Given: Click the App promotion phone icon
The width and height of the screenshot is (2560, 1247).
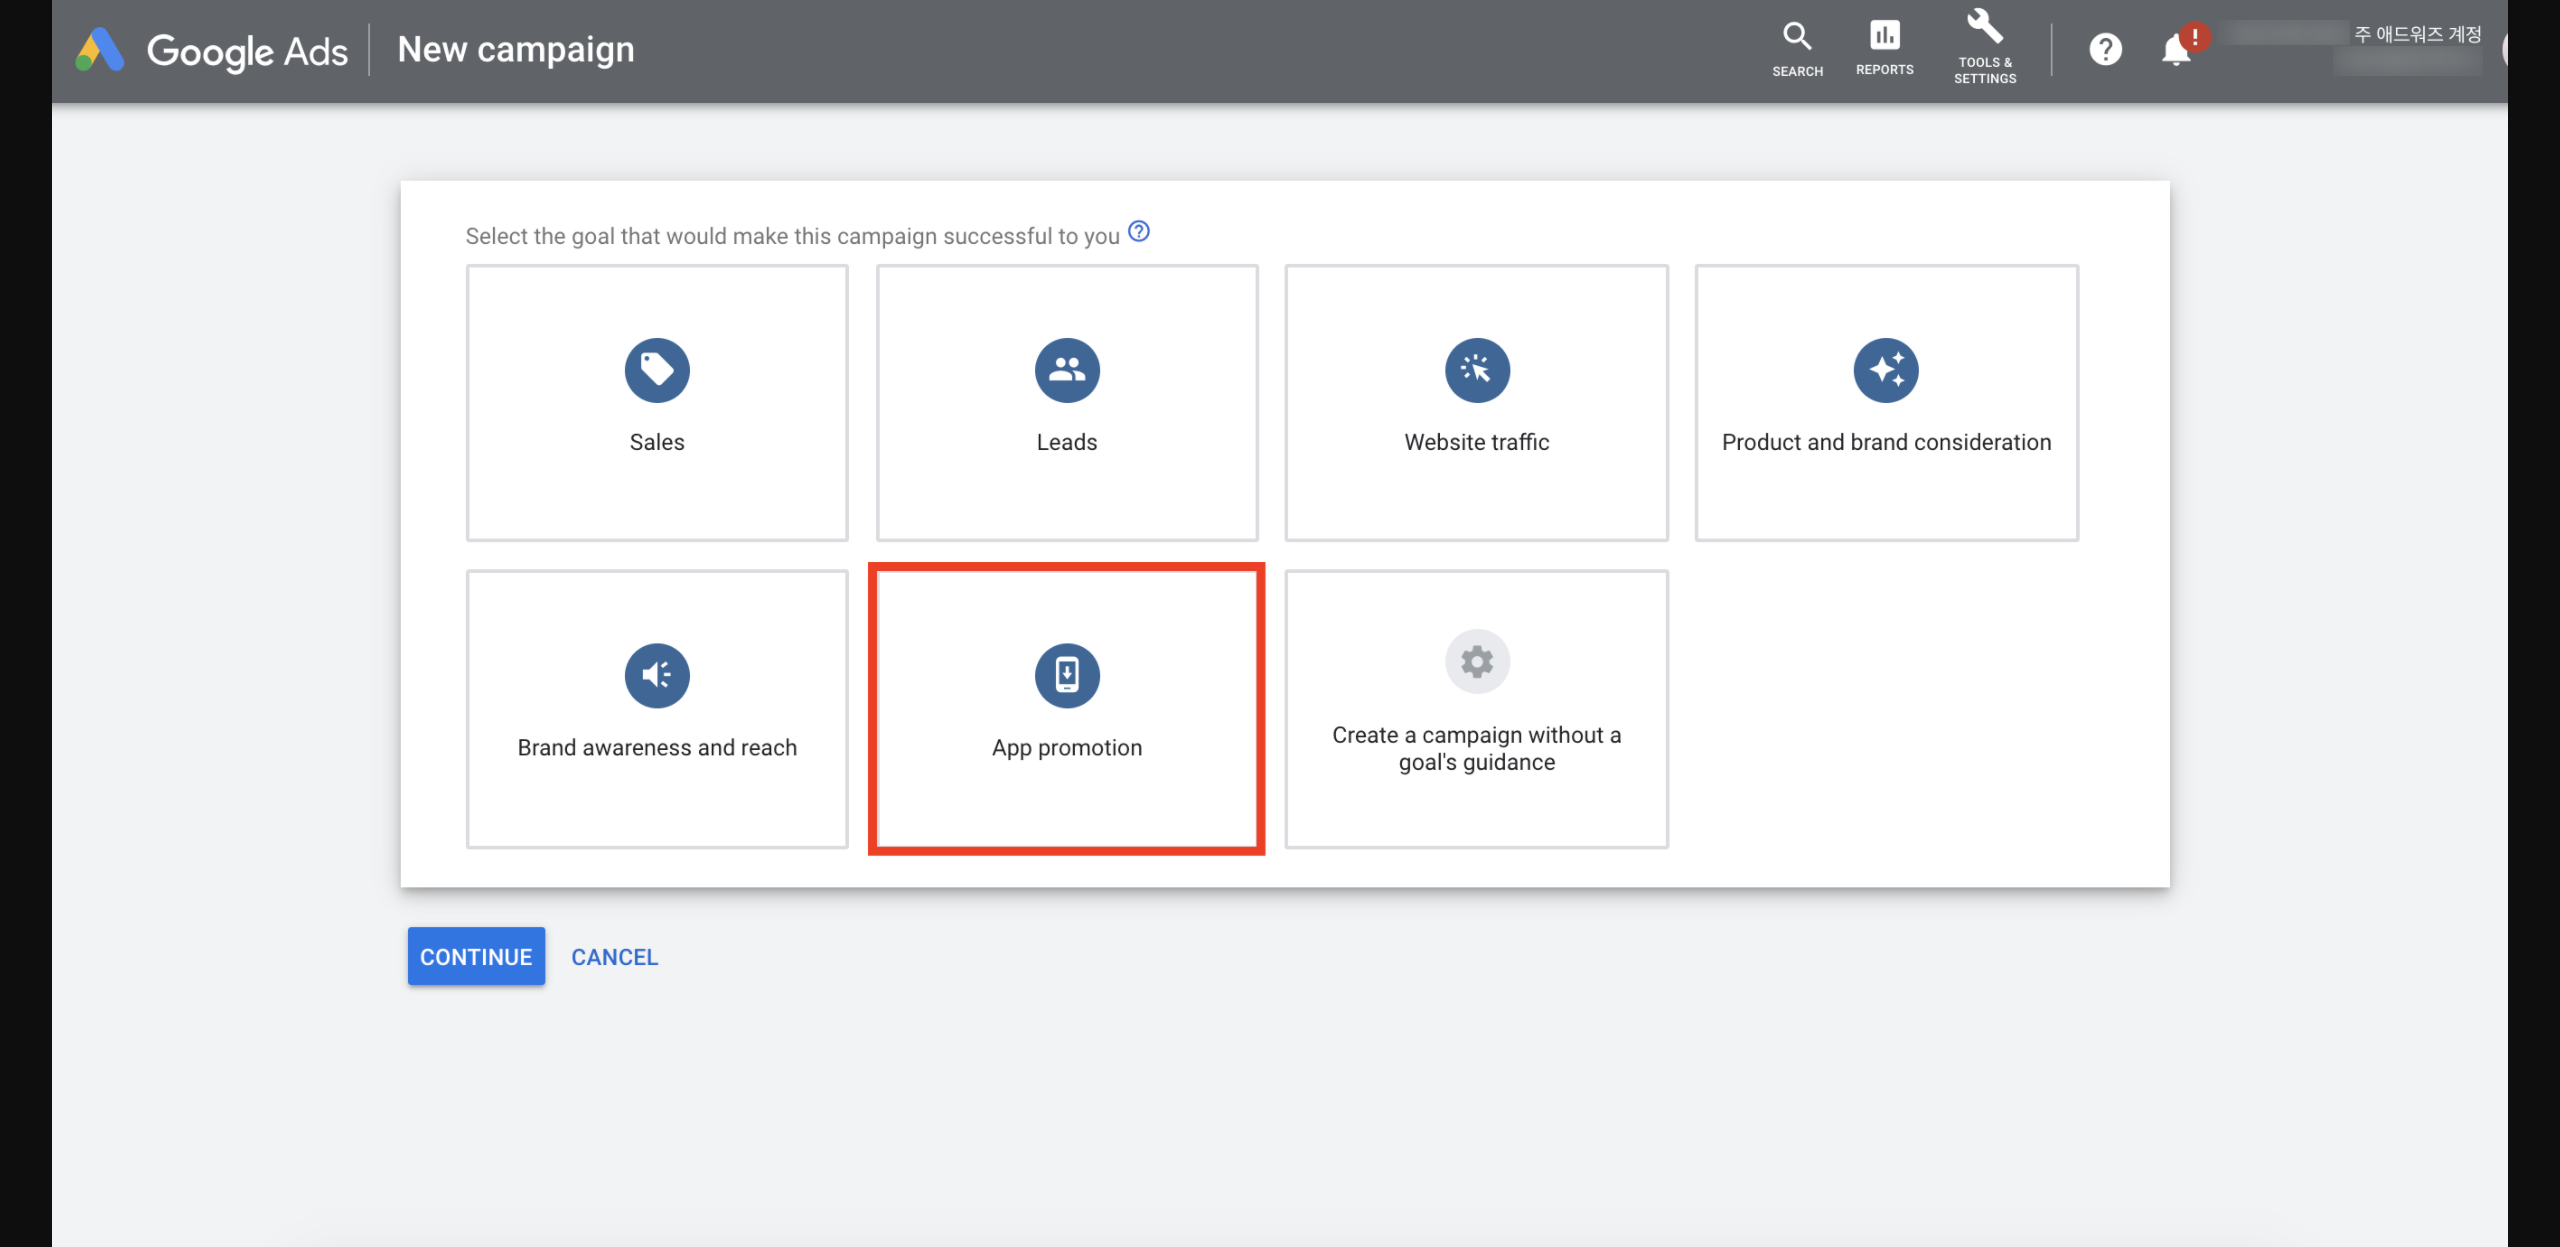Looking at the screenshot, I should [x=1067, y=676].
